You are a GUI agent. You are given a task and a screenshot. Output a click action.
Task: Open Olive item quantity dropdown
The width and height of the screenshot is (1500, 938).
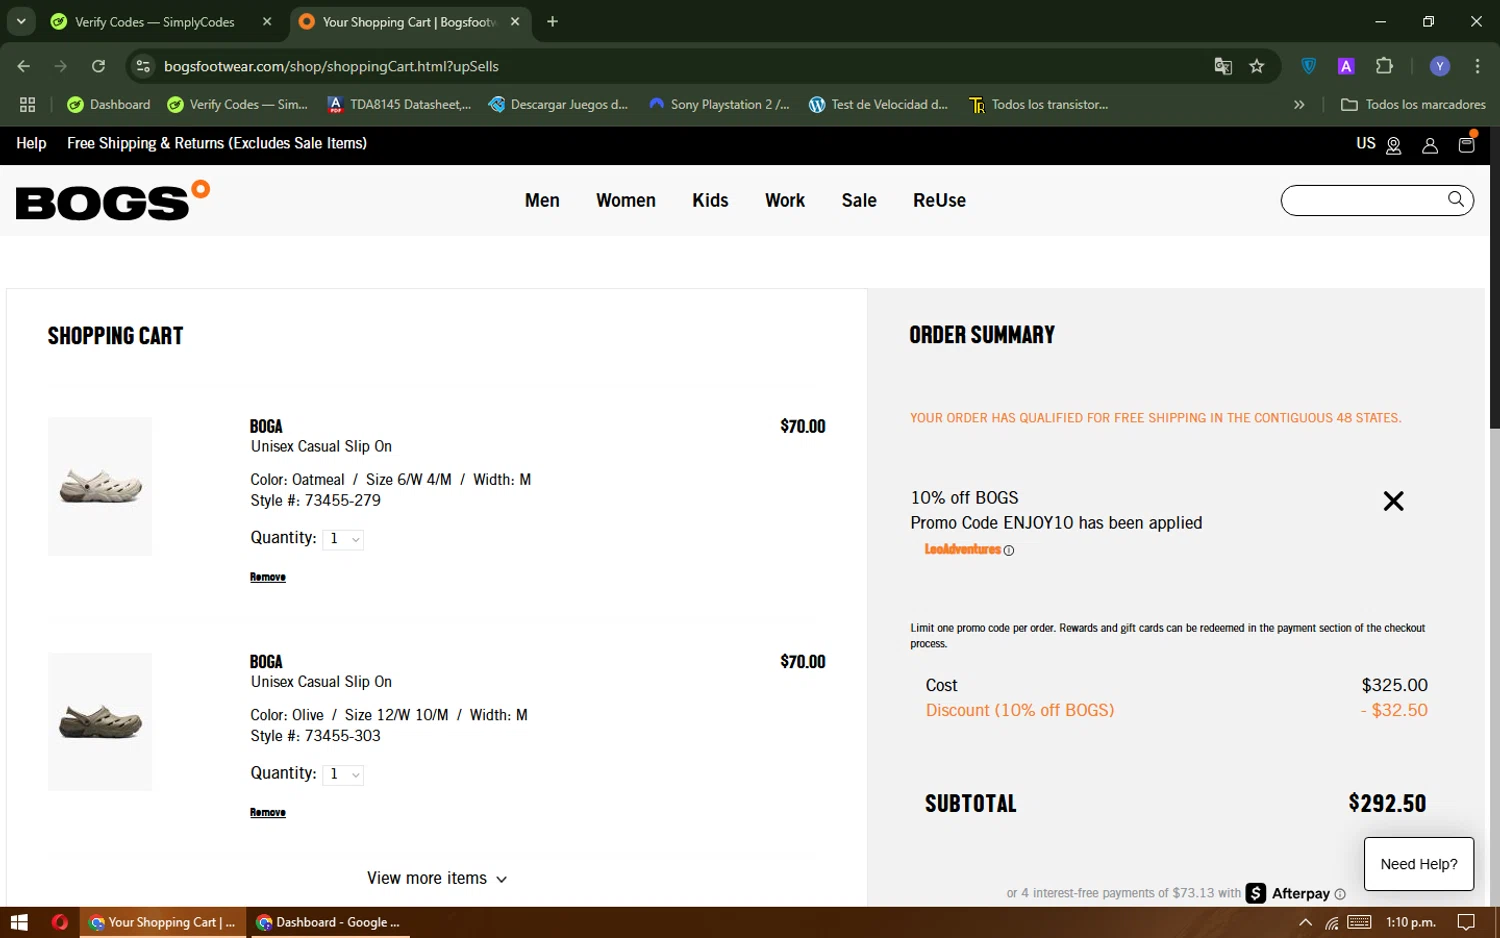[x=343, y=774]
